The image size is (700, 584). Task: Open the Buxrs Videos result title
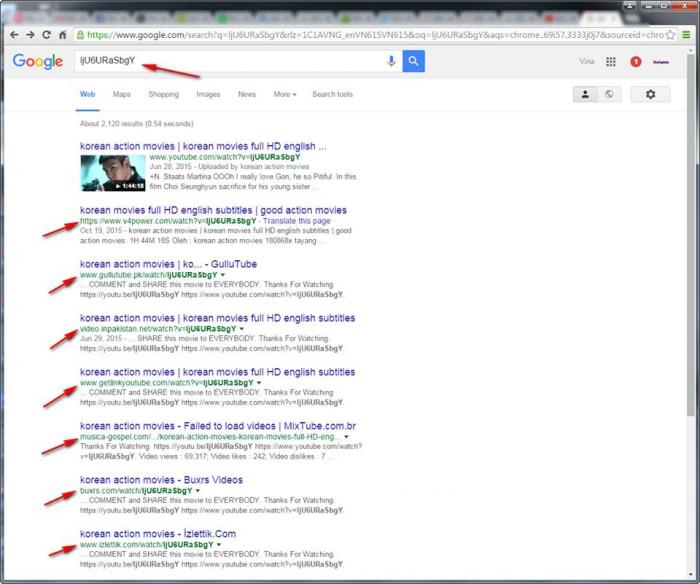(x=161, y=480)
